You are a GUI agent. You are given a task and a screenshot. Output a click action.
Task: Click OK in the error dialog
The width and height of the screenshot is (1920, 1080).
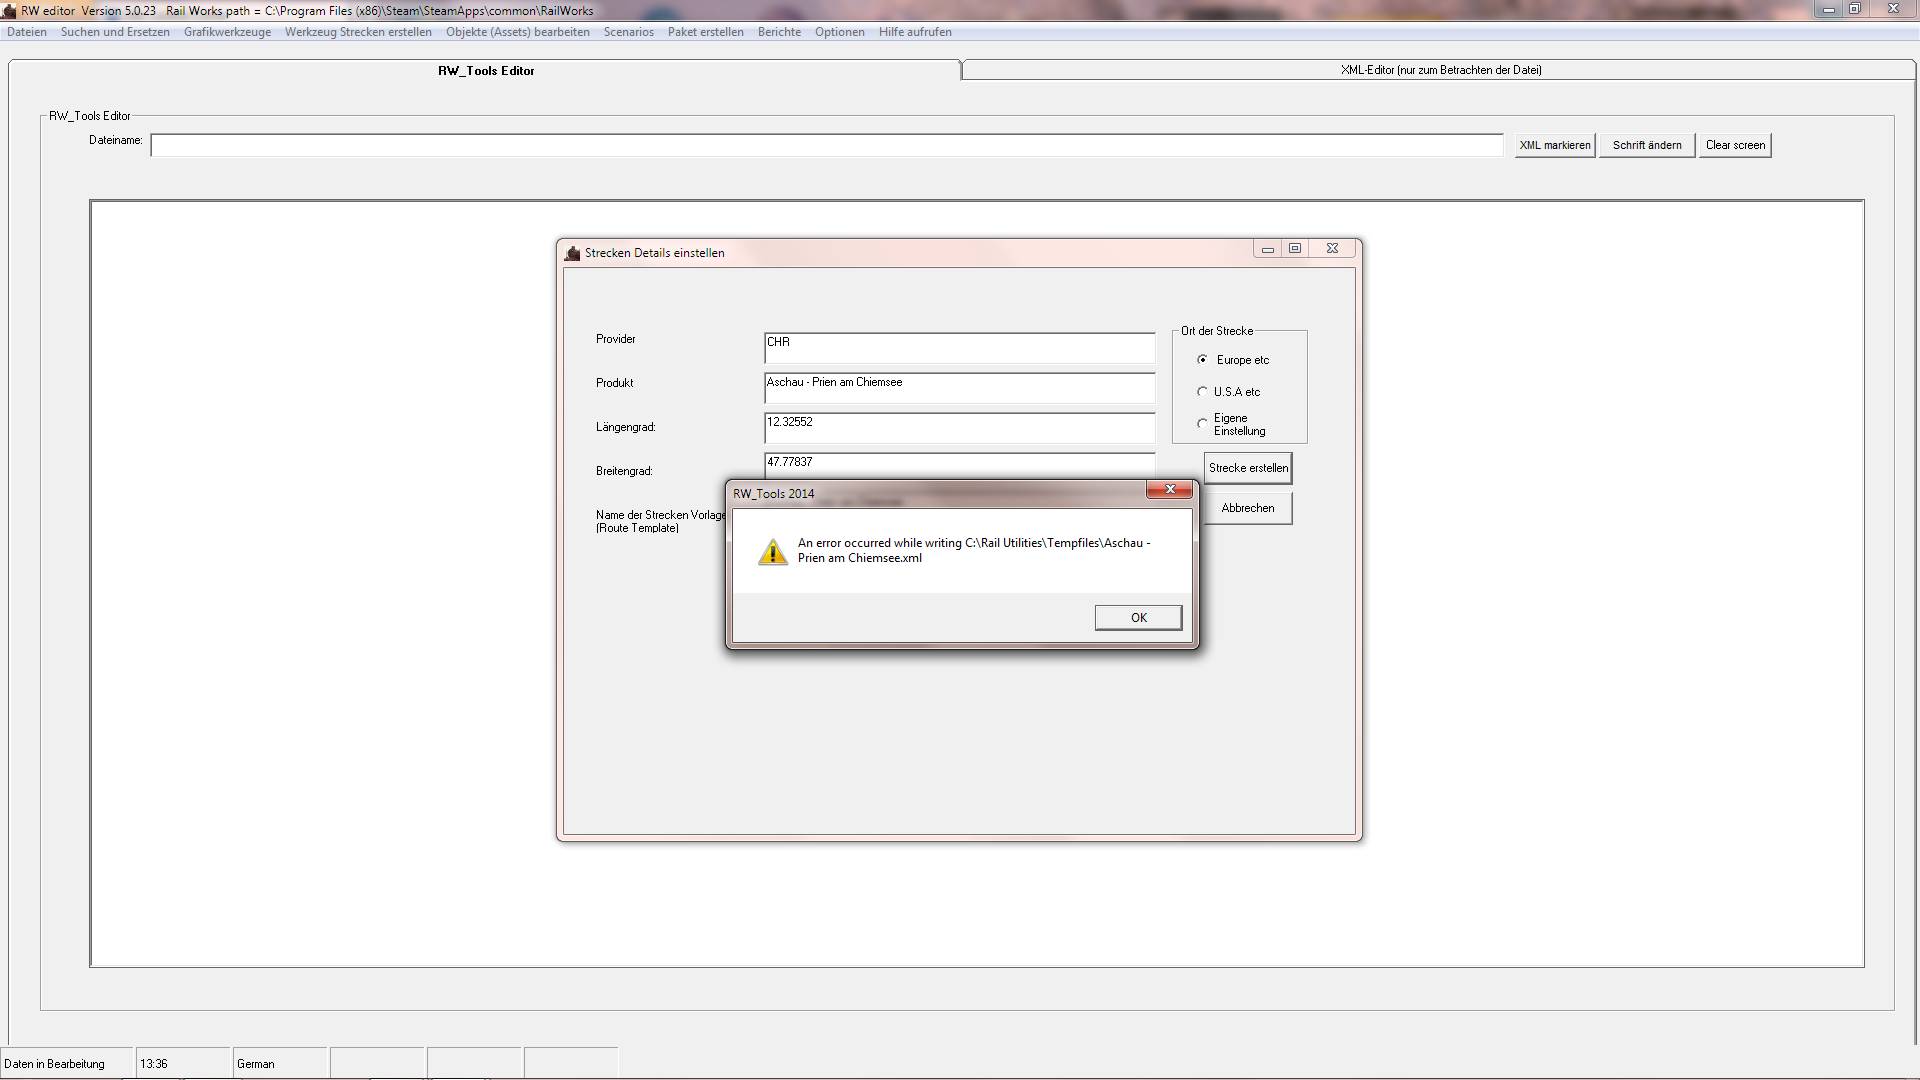[1138, 618]
